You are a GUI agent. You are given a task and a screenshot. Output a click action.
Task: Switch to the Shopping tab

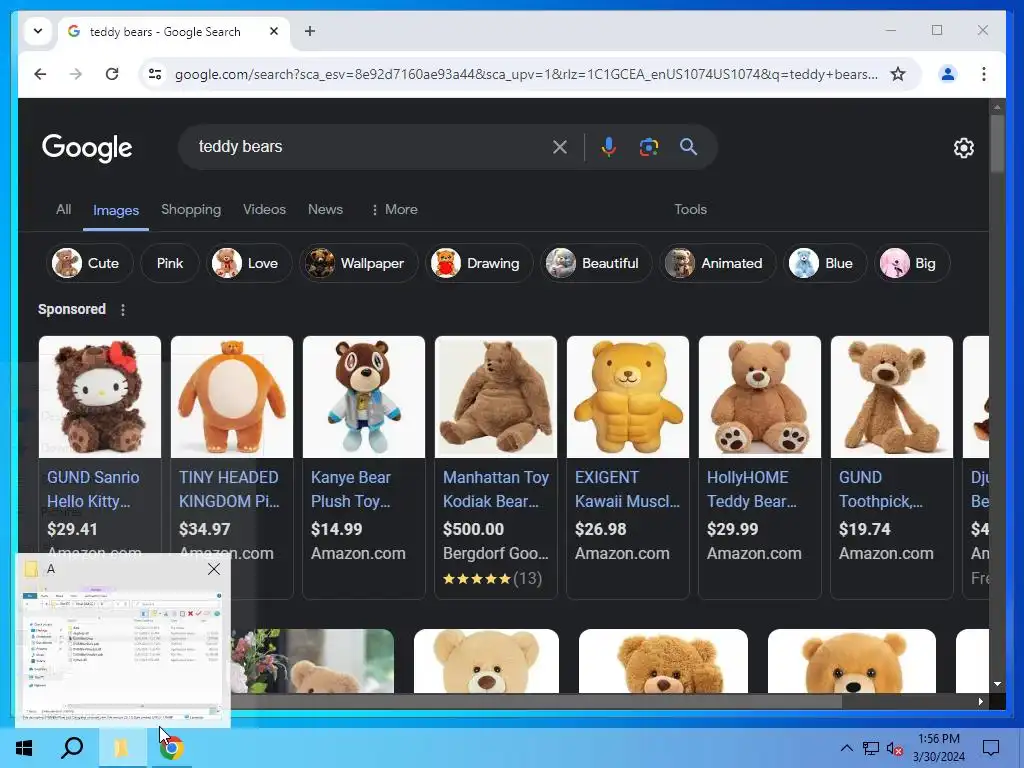pos(191,210)
